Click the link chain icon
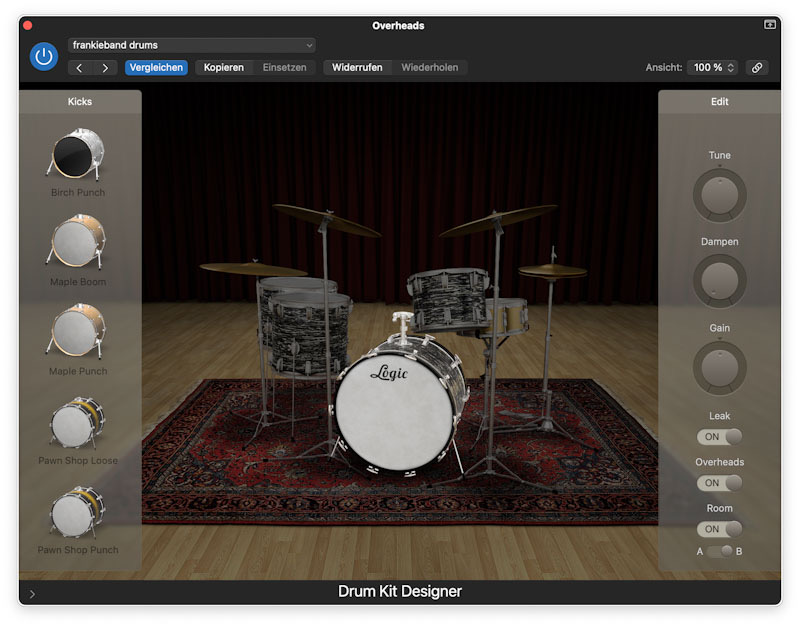800x627 pixels. [x=757, y=67]
